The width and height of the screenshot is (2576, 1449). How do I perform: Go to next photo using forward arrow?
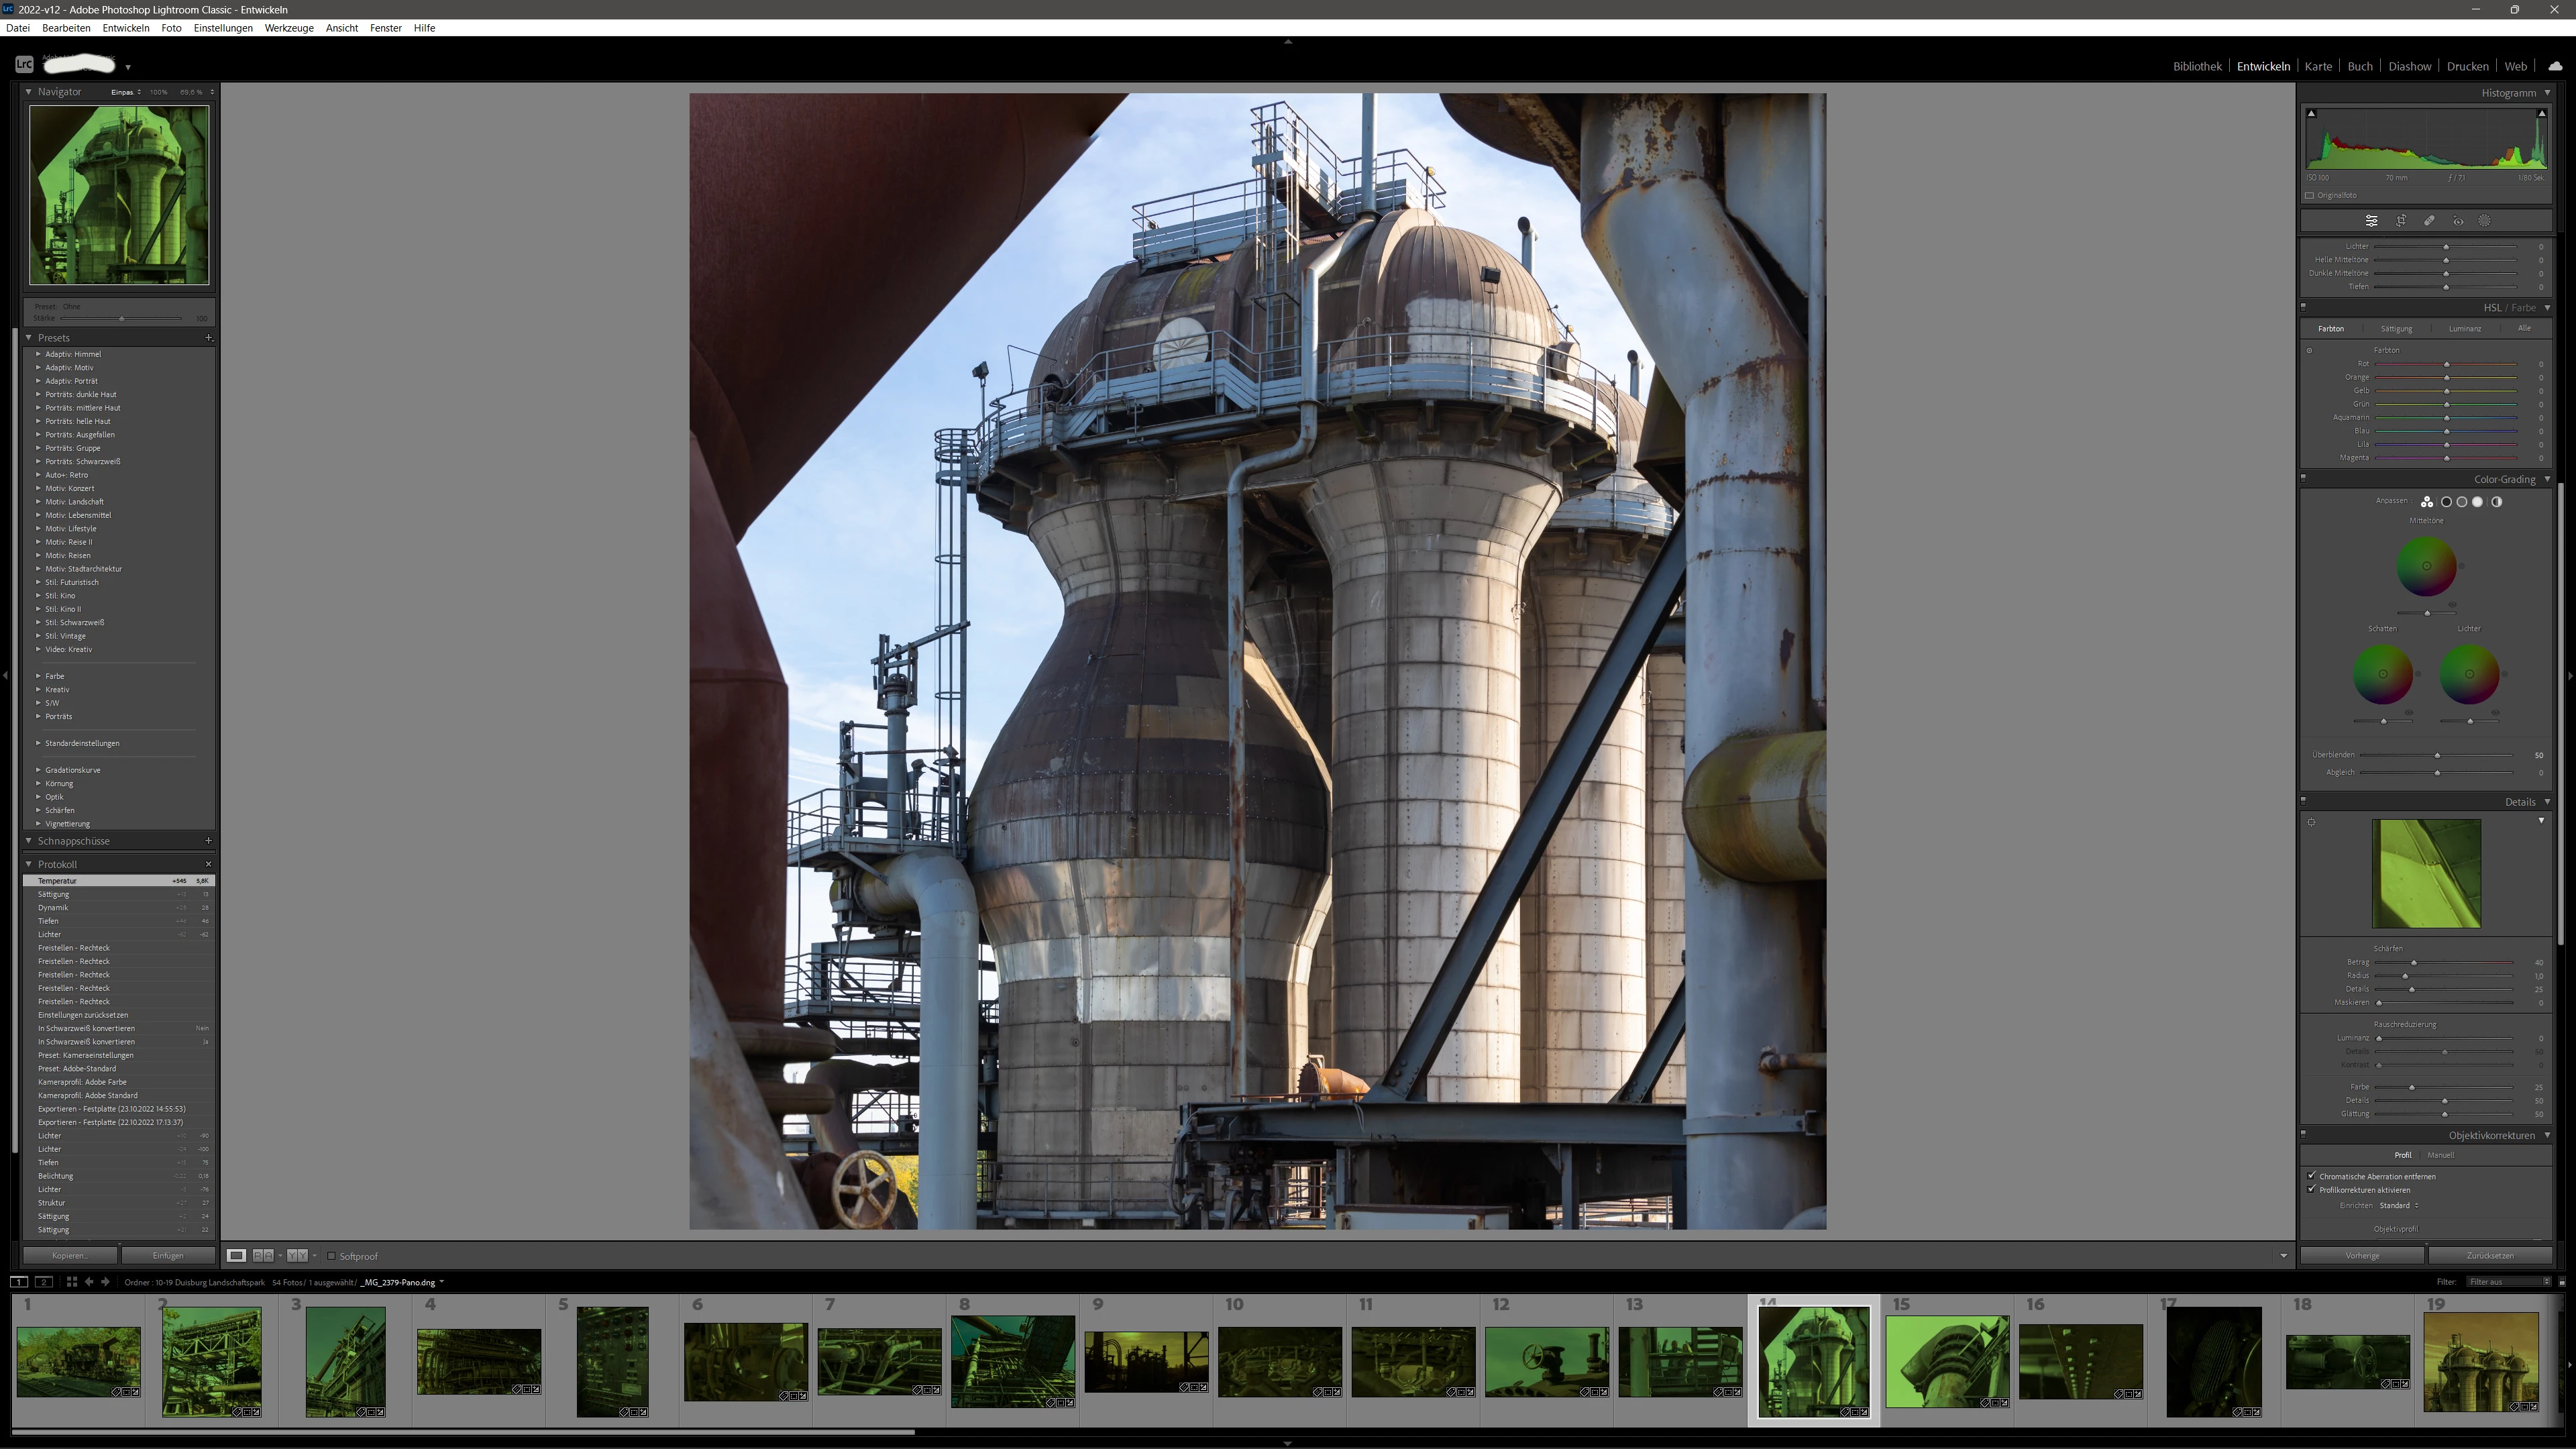[105, 1282]
